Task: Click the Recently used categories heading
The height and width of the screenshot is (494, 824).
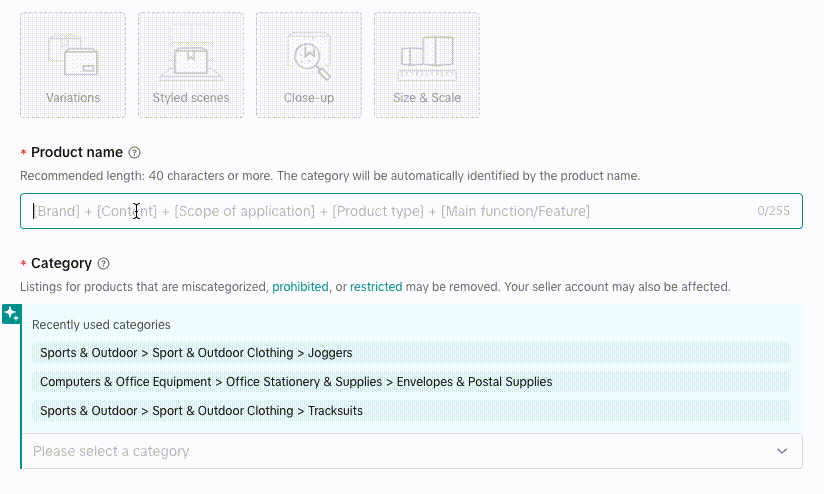Action: point(101,325)
